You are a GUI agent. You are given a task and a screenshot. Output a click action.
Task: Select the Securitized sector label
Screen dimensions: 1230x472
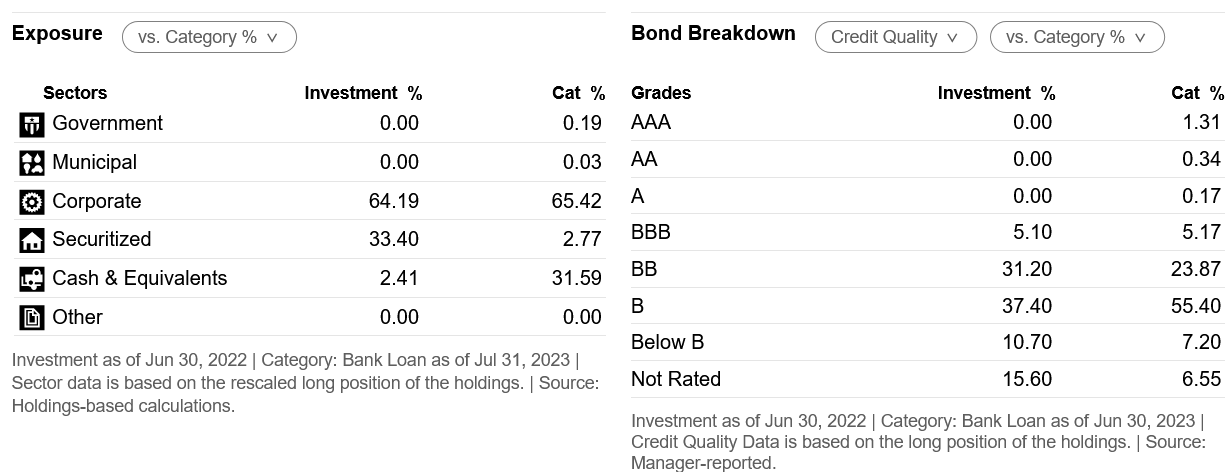tap(102, 240)
